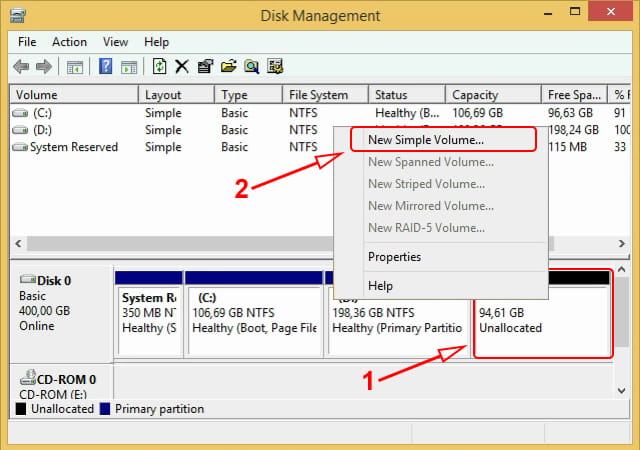640x450 pixels.
Task: Show/hide action pane toolbar icon
Action: [x=129, y=67]
